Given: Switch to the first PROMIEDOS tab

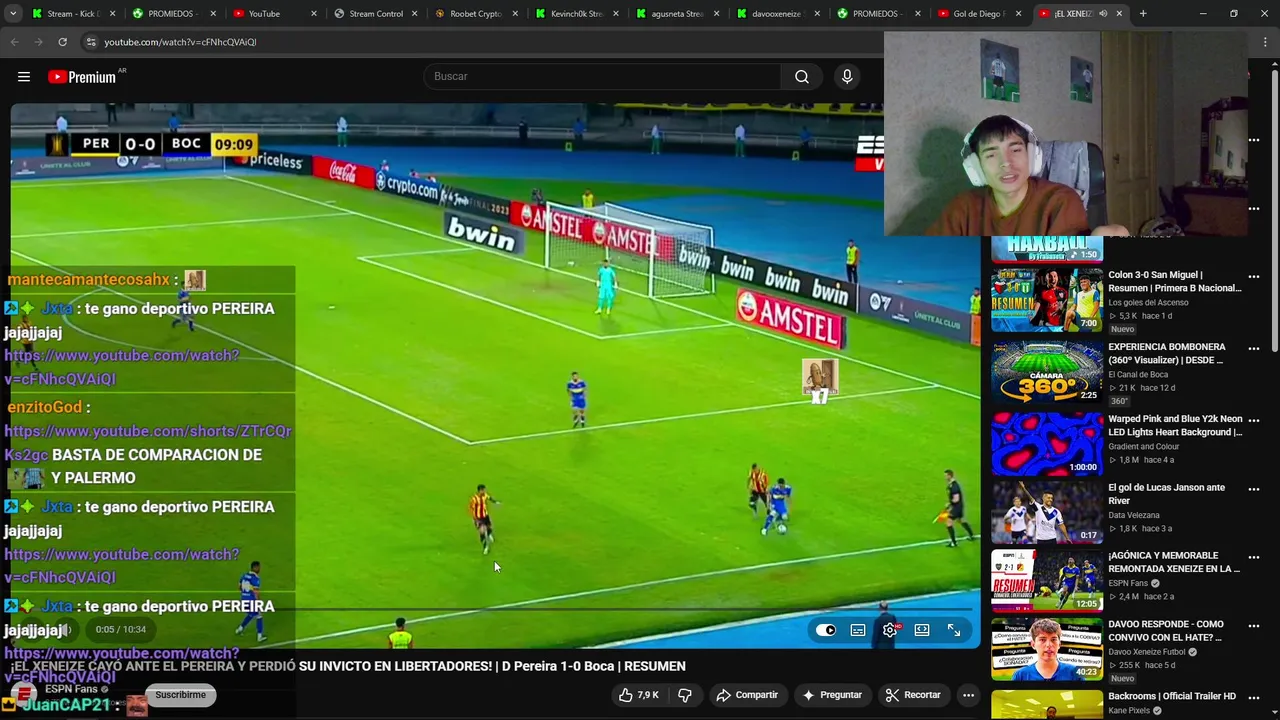Looking at the screenshot, I should pyautogui.click(x=171, y=14).
